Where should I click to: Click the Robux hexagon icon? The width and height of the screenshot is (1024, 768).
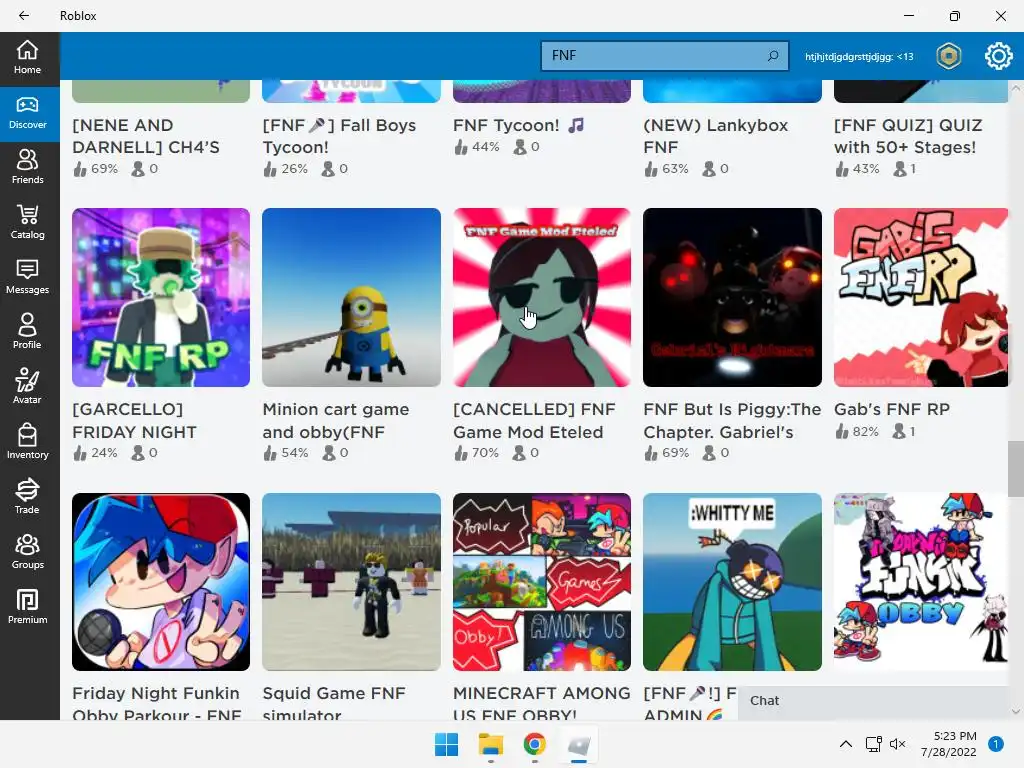(x=948, y=56)
